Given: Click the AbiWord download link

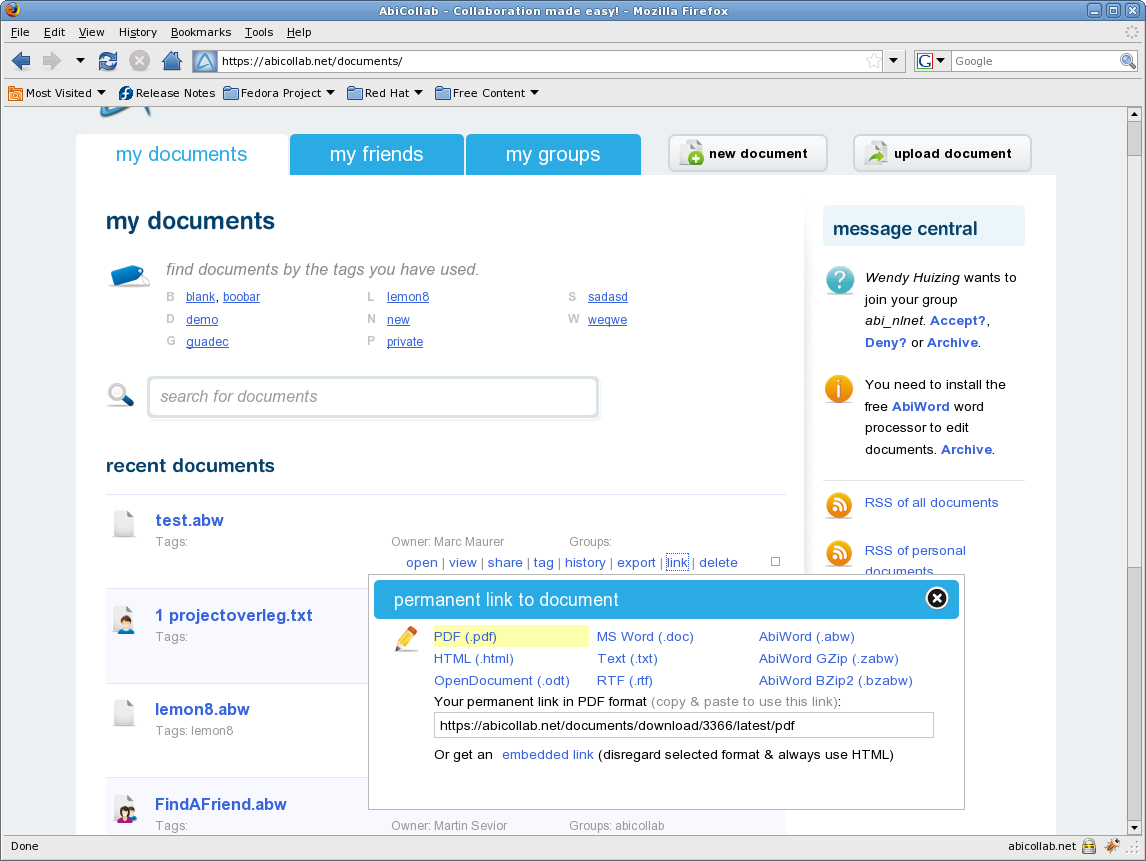Looking at the screenshot, I should (x=920, y=406).
